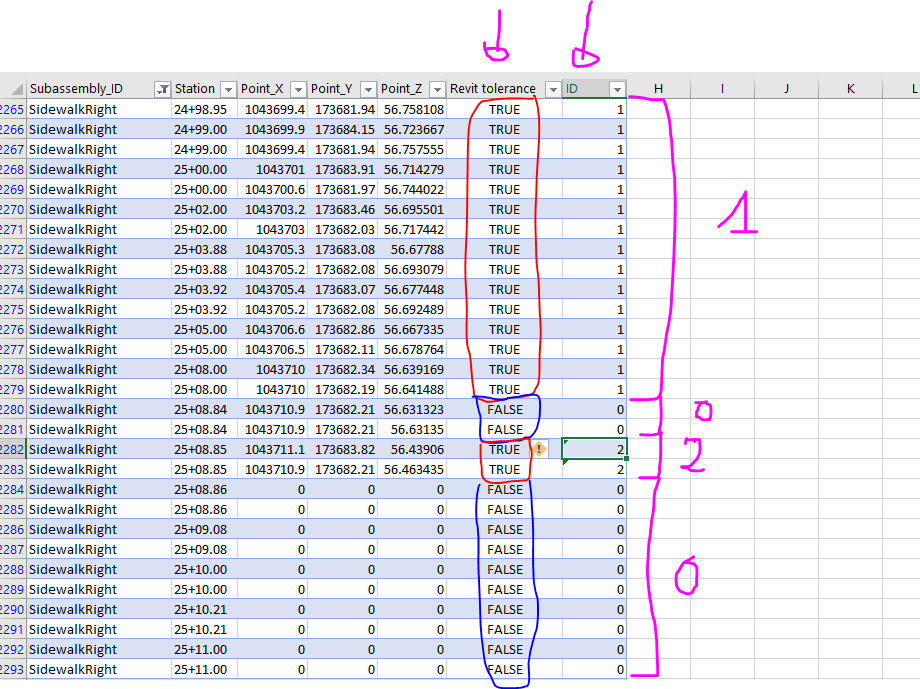This screenshot has height=689, width=920.
Task: Select Station cell in row 2290
Action: tap(204, 610)
